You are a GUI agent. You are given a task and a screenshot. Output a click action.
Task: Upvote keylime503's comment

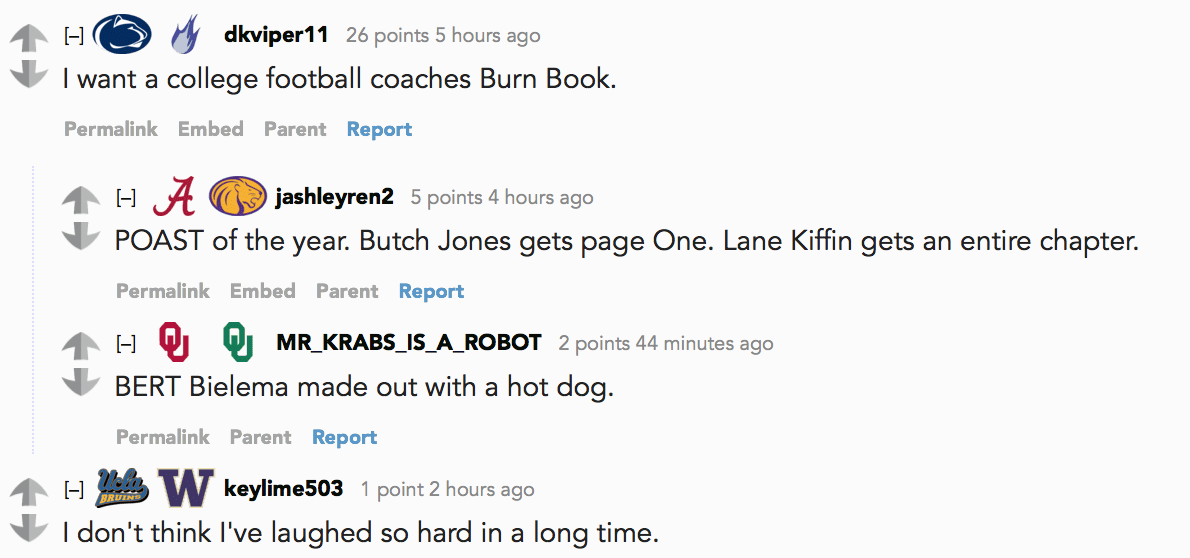pyautogui.click(x=28, y=490)
